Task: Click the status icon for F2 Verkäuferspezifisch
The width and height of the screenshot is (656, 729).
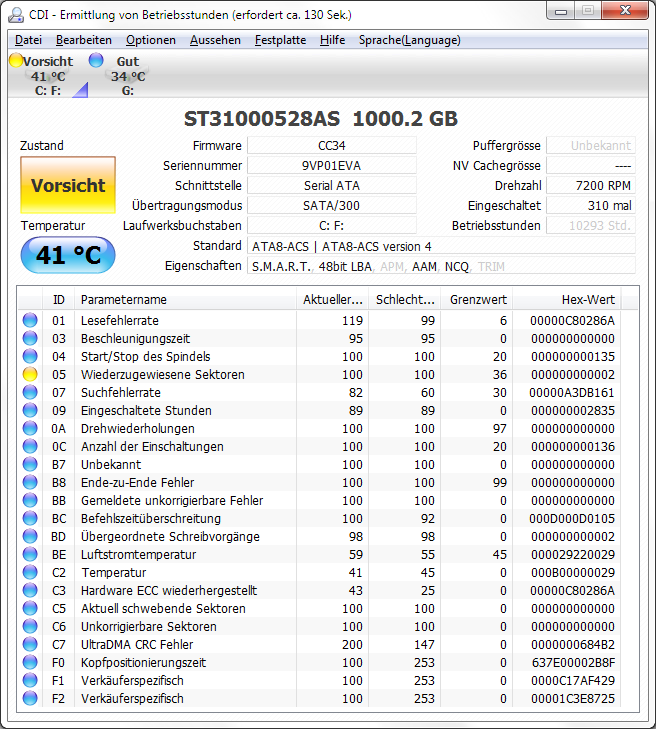Action: pos(30,698)
